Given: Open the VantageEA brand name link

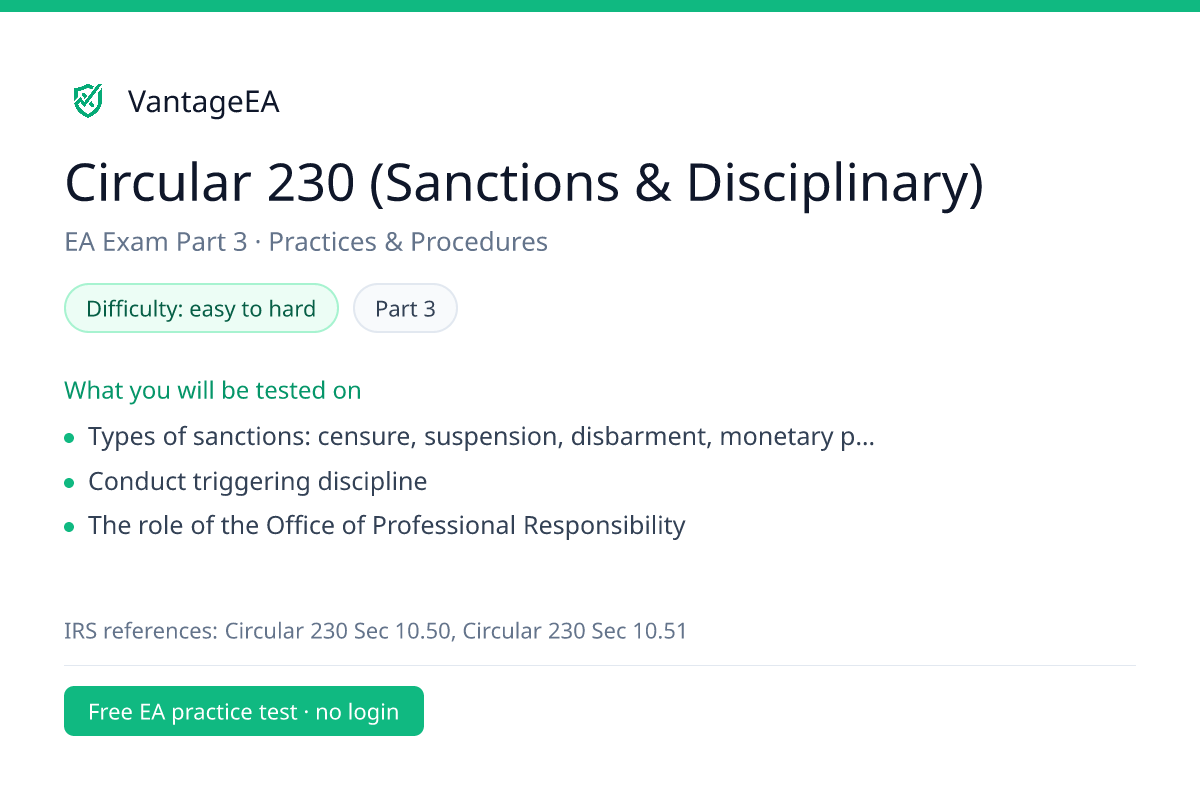Looking at the screenshot, I should pos(203,101).
